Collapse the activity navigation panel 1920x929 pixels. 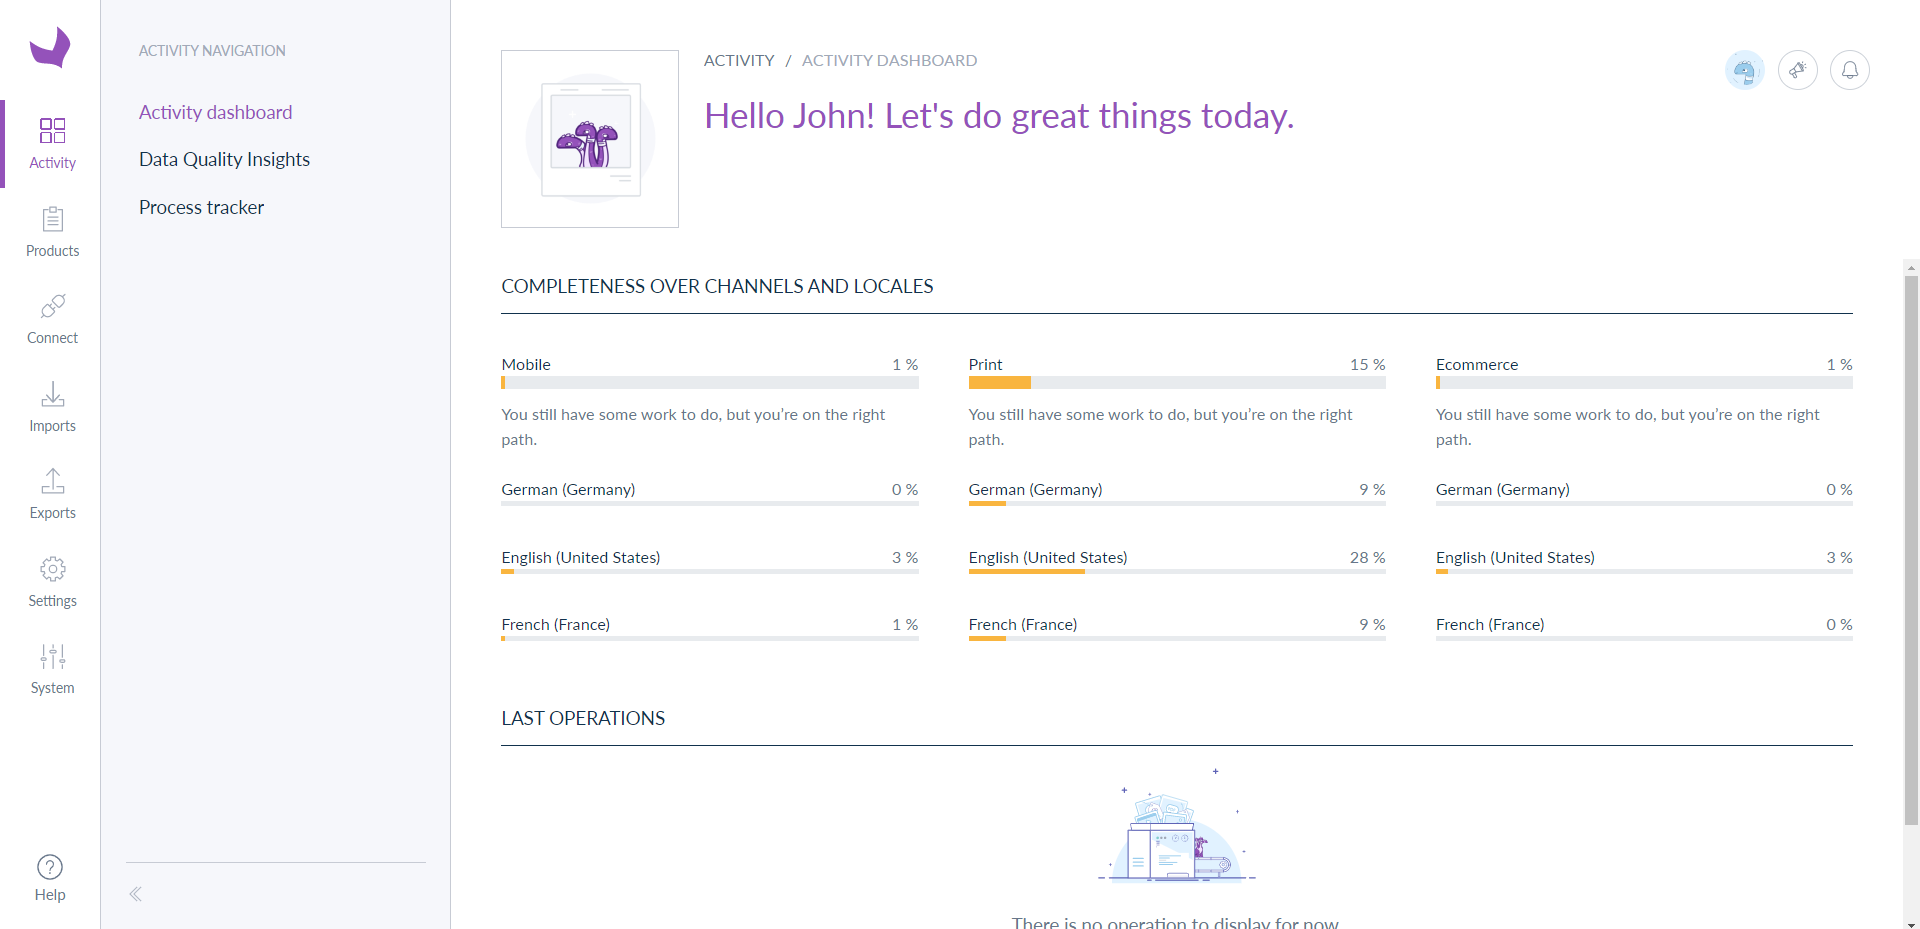(135, 894)
